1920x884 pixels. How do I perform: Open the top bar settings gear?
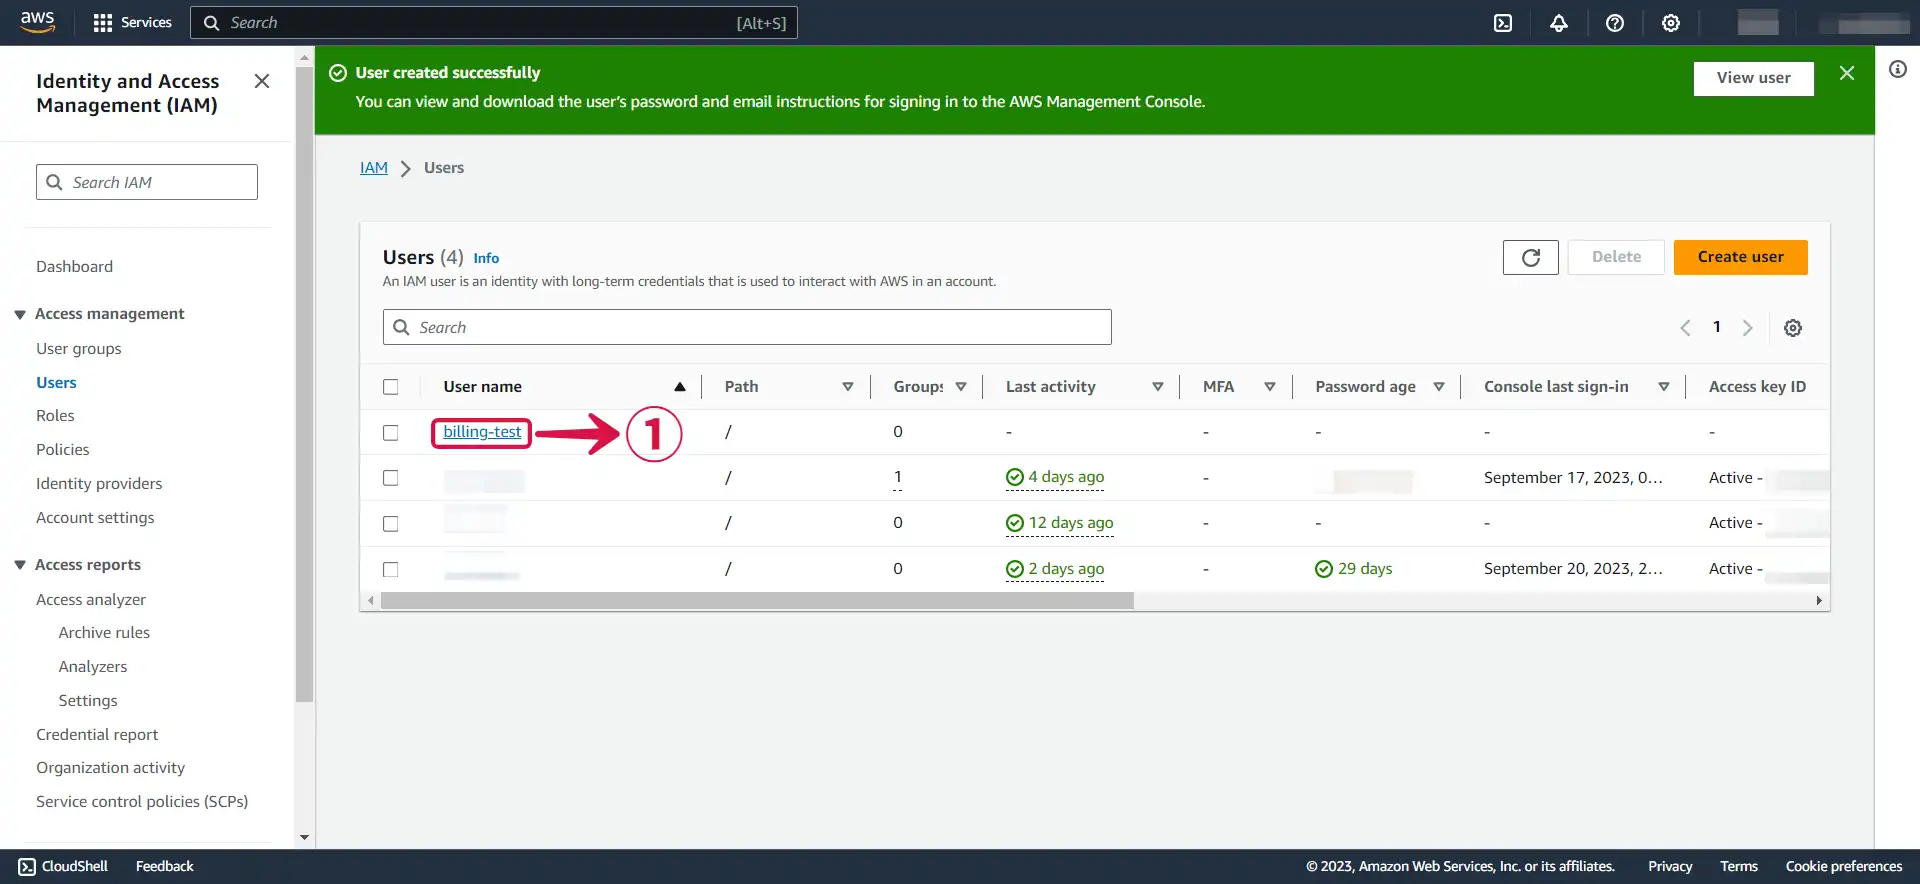click(1671, 23)
